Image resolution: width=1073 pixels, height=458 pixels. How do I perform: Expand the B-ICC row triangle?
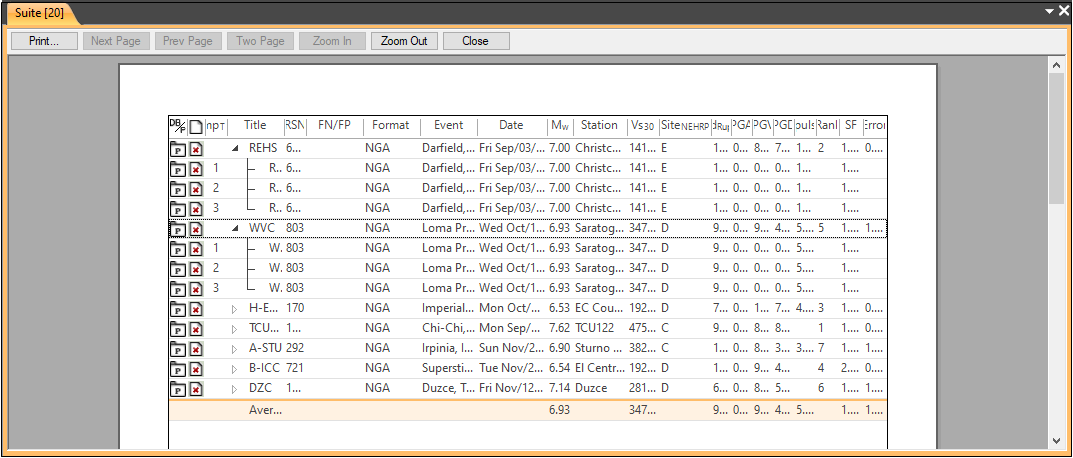pos(235,369)
